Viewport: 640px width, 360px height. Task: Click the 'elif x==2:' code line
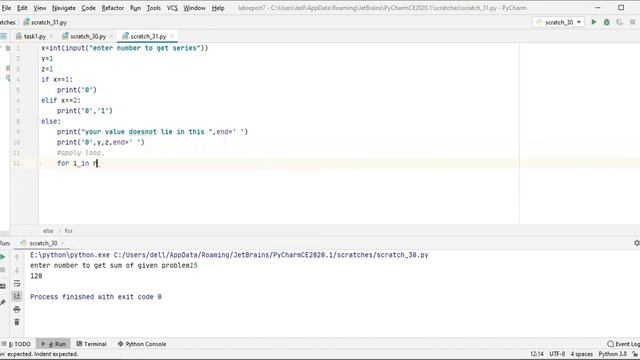click(61, 100)
